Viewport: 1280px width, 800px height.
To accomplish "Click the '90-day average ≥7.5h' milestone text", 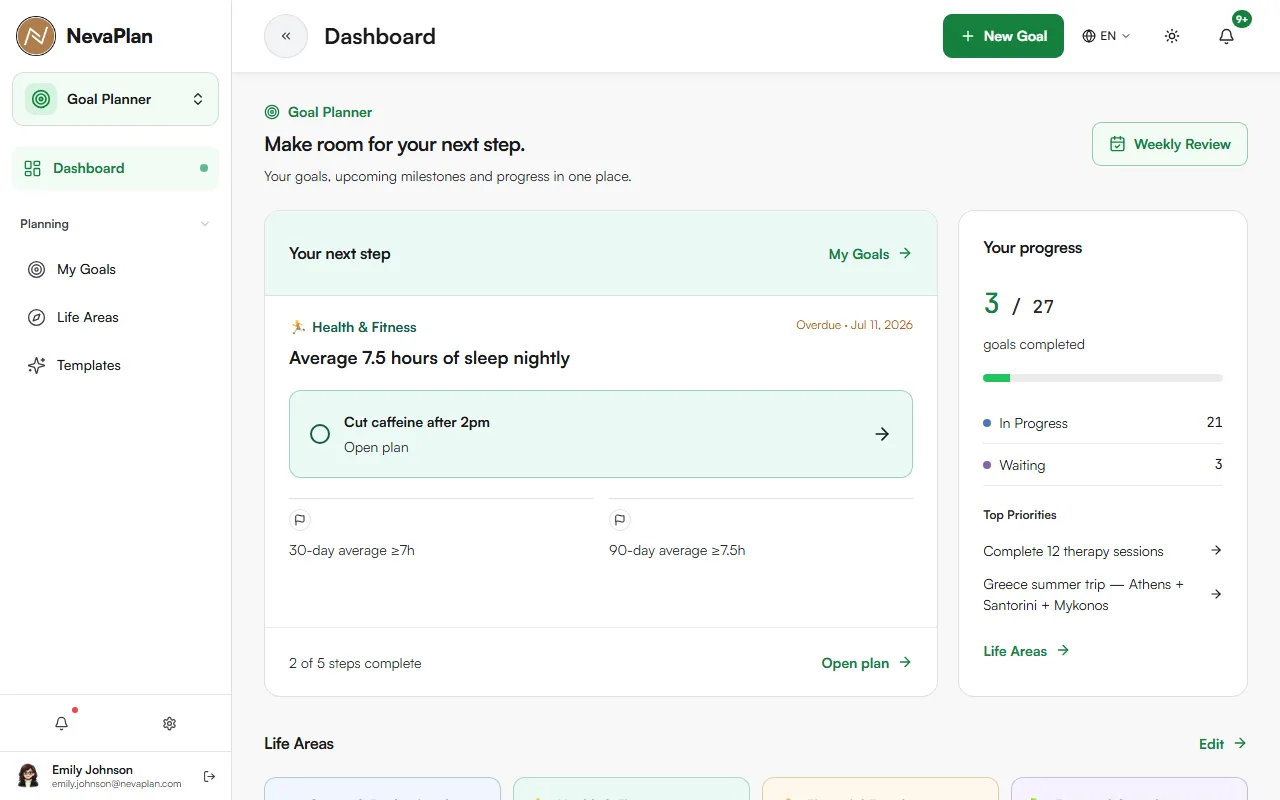I will click(x=677, y=550).
